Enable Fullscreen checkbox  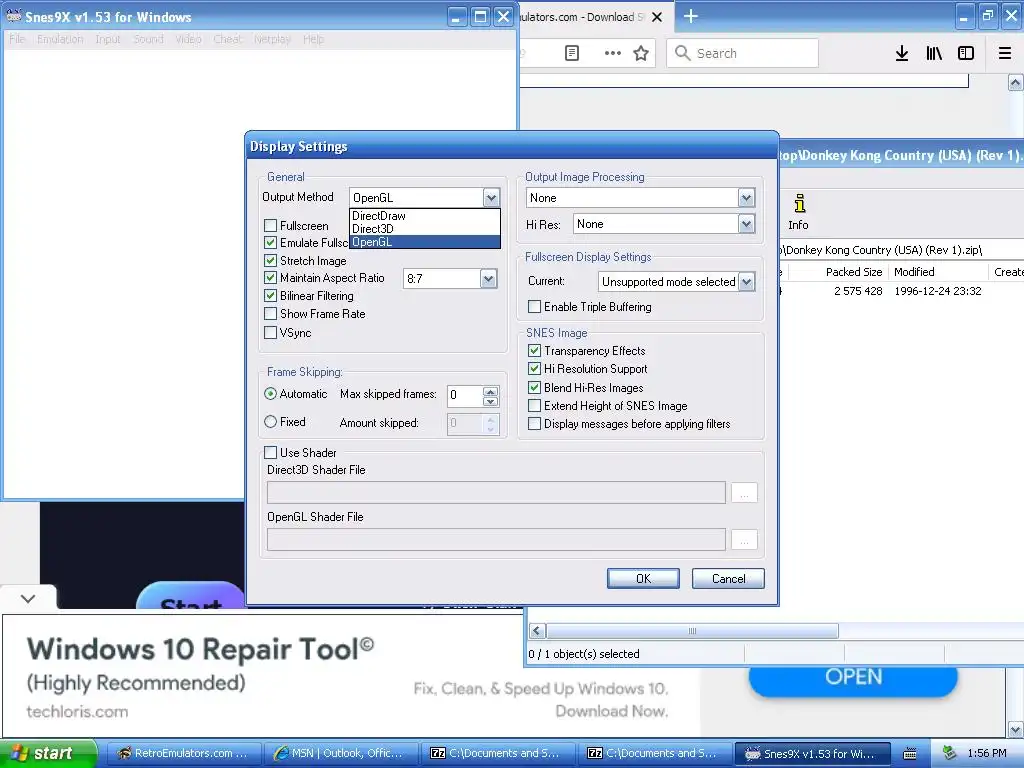[x=270, y=225]
